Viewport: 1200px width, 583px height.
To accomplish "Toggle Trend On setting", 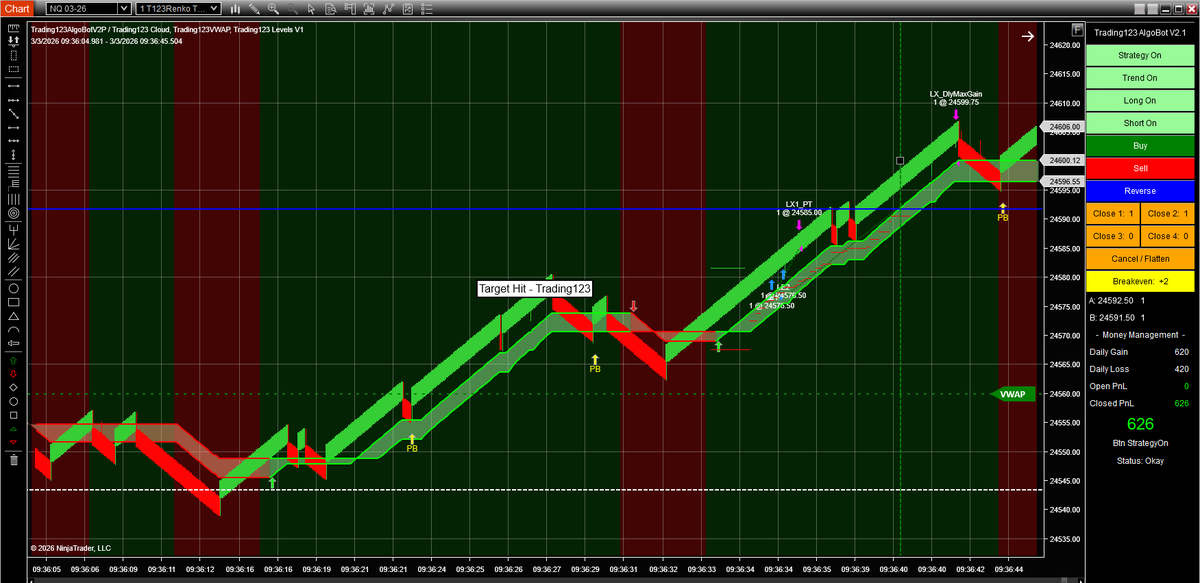I will pyautogui.click(x=1139, y=77).
